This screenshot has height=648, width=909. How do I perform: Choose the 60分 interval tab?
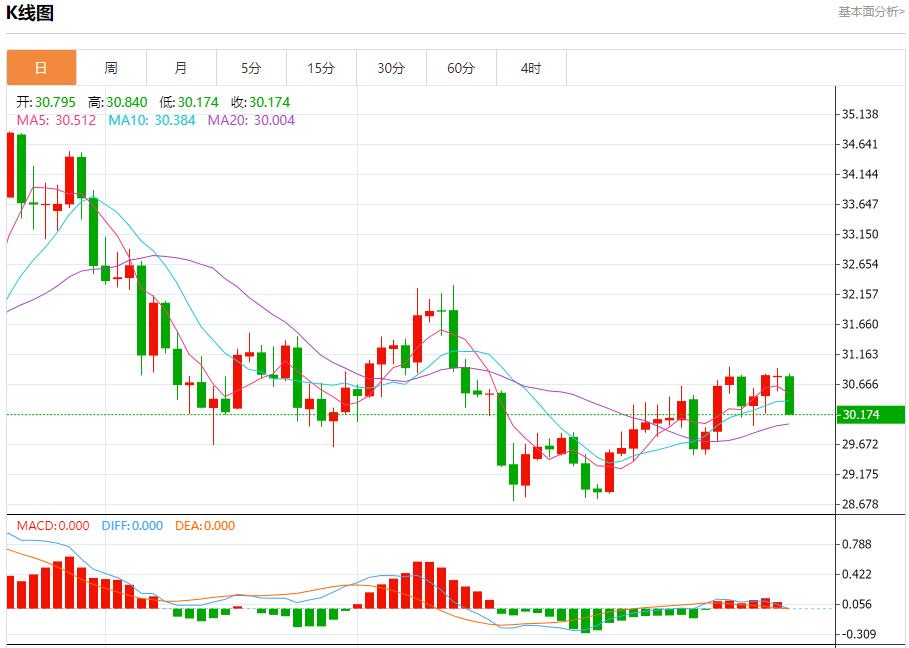[x=461, y=68]
